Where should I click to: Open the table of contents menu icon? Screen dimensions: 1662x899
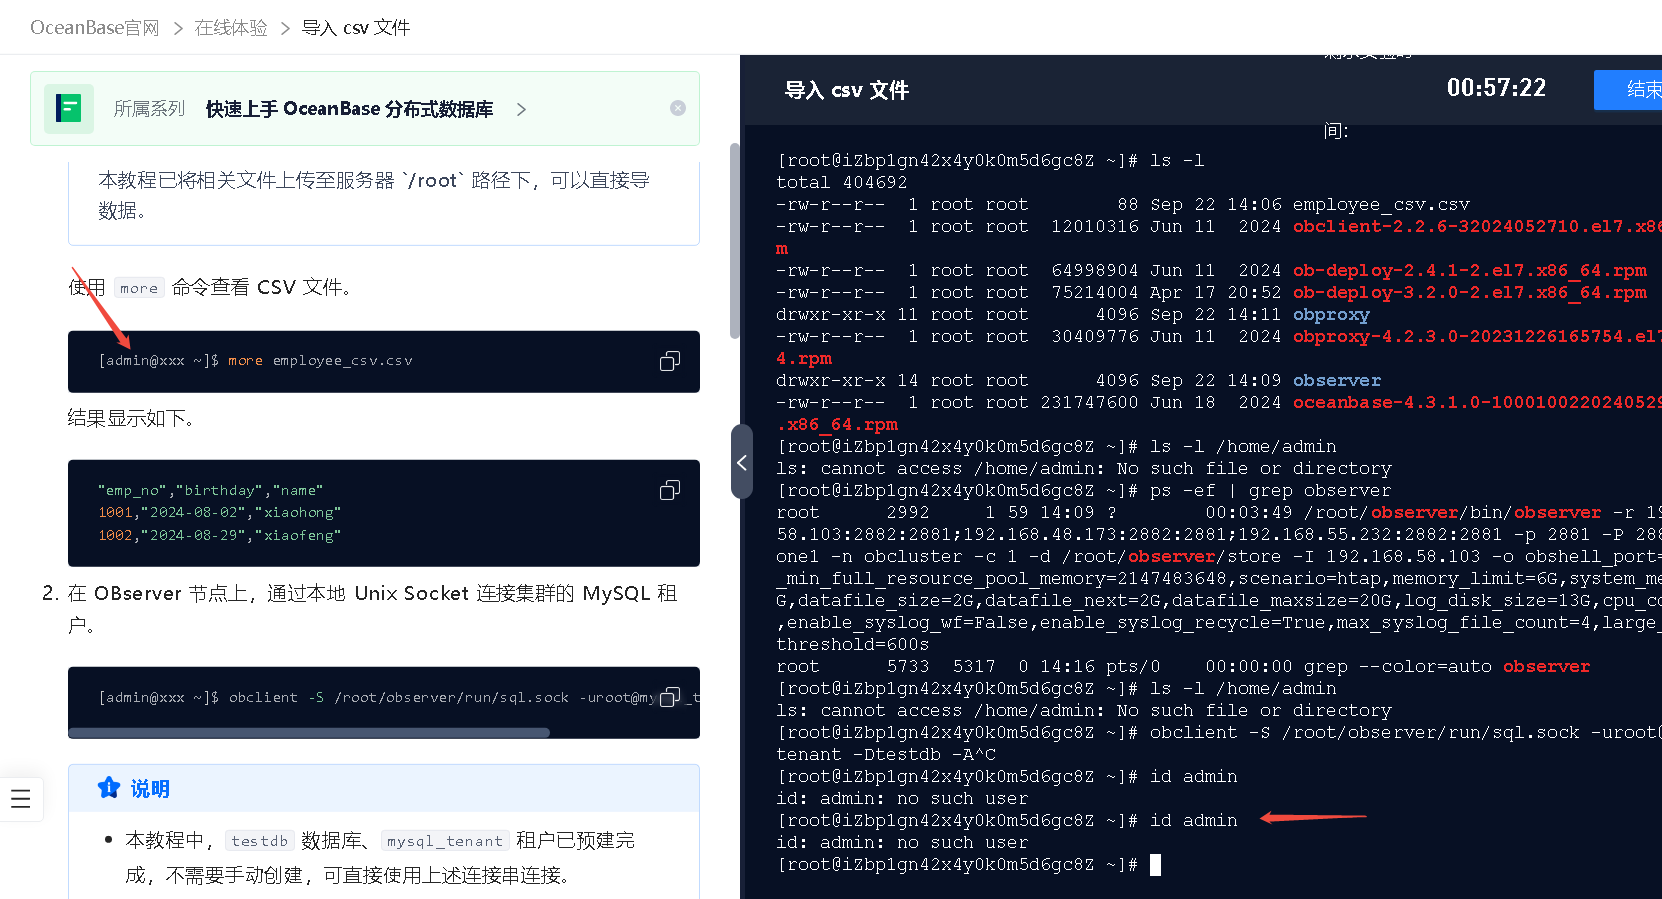[x=21, y=799]
